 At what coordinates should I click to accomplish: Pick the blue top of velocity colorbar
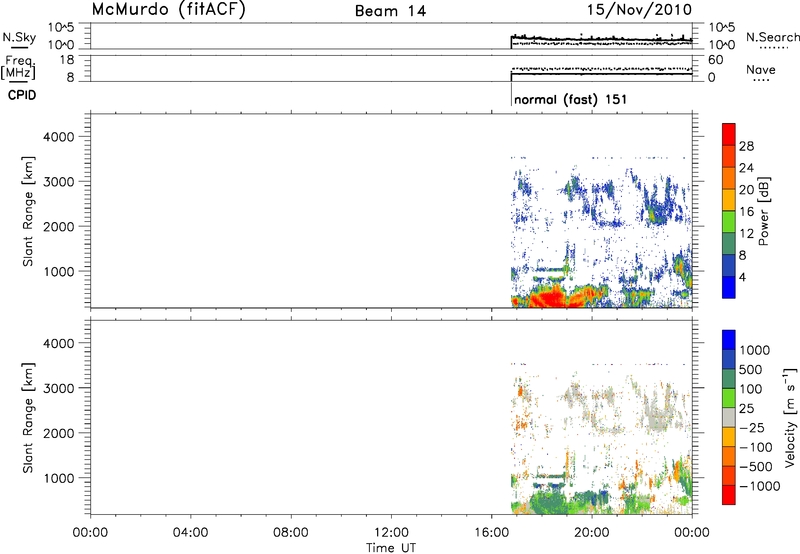729,340
